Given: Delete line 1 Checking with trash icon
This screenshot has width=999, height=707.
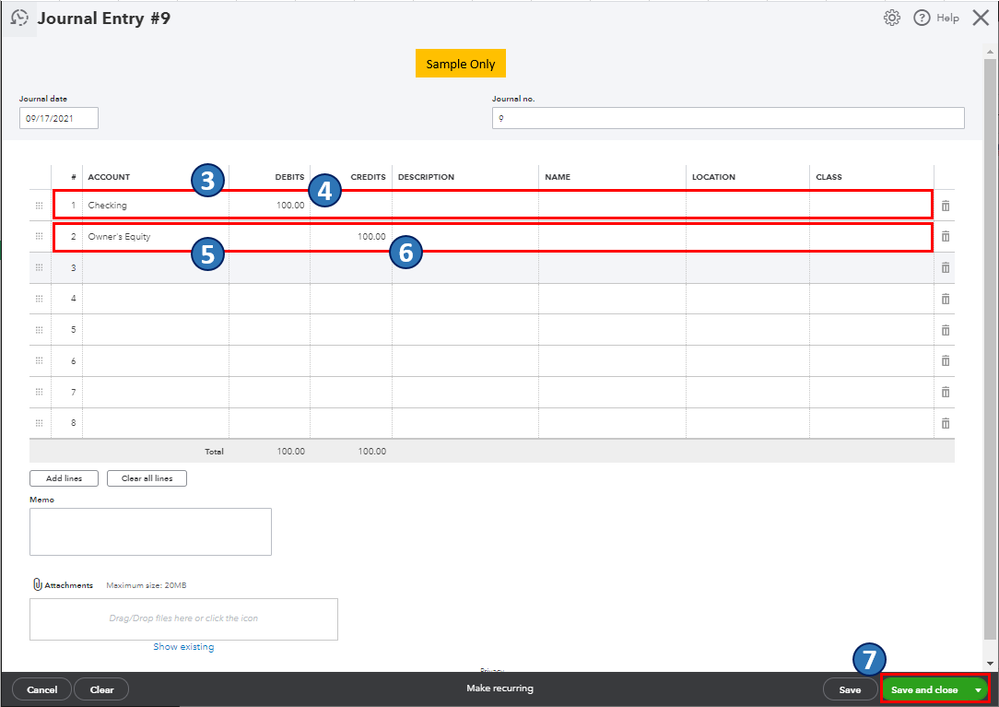Looking at the screenshot, I should 945,206.
